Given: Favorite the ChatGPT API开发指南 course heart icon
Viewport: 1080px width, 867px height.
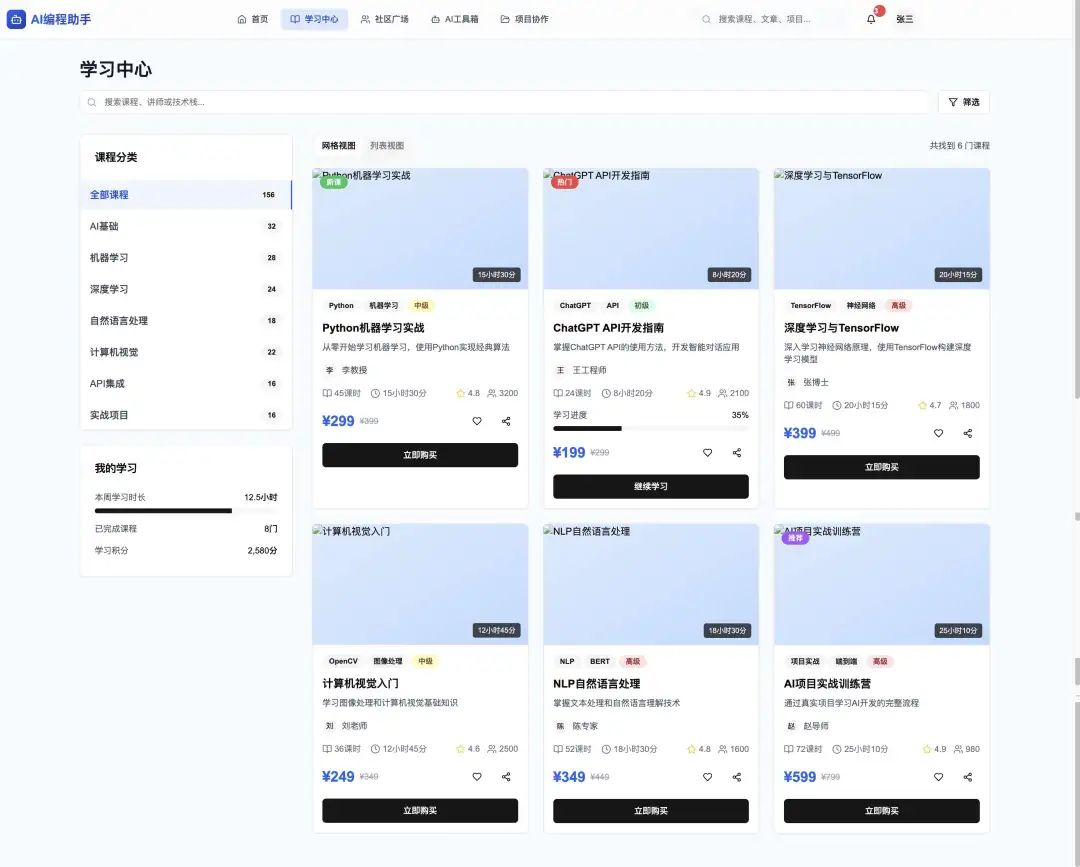Looking at the screenshot, I should tap(707, 452).
